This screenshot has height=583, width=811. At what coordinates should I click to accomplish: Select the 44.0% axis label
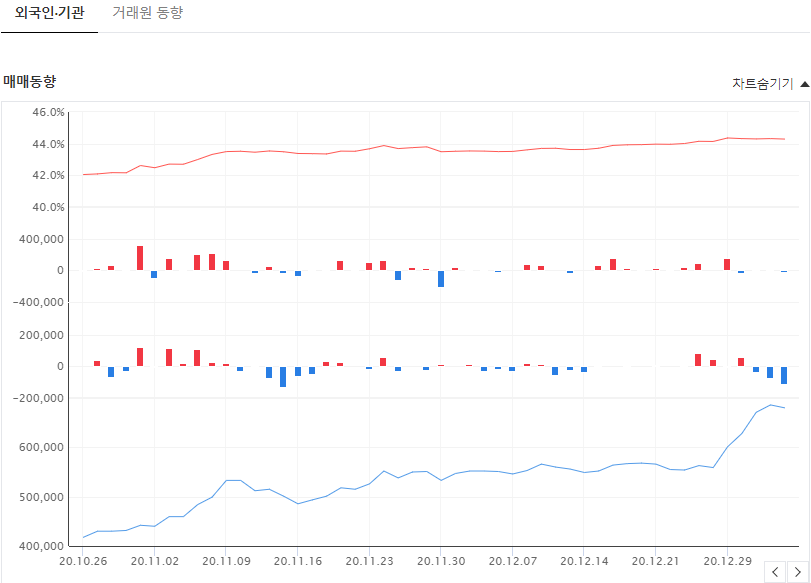point(49,144)
